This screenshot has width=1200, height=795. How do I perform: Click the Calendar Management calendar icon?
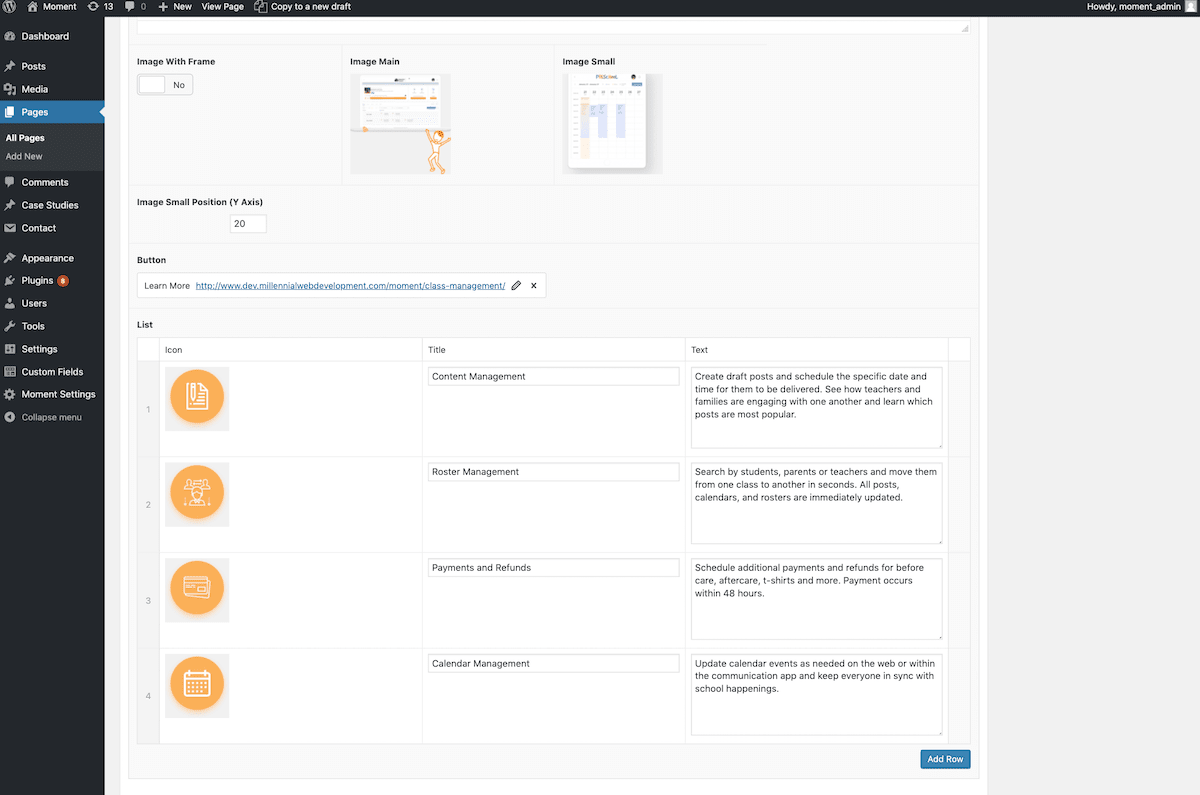point(197,685)
